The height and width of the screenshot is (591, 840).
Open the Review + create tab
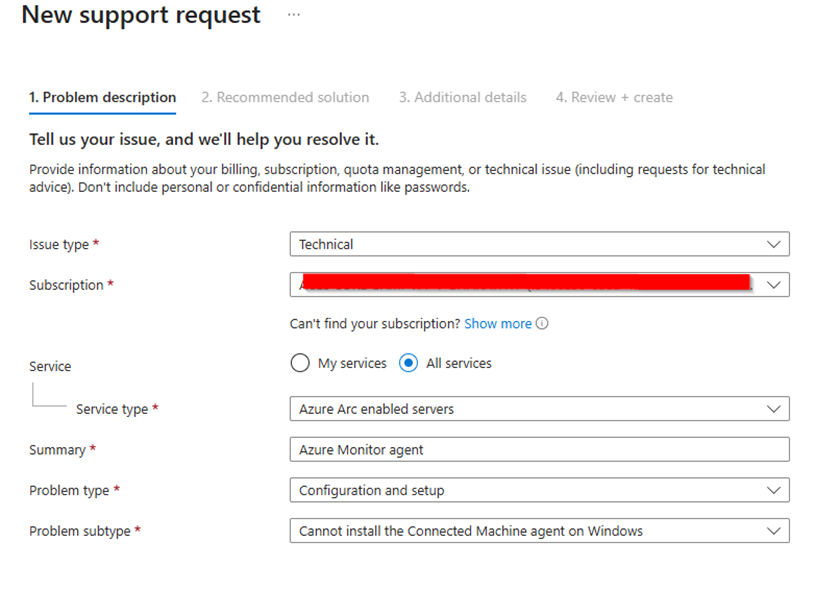(x=614, y=98)
